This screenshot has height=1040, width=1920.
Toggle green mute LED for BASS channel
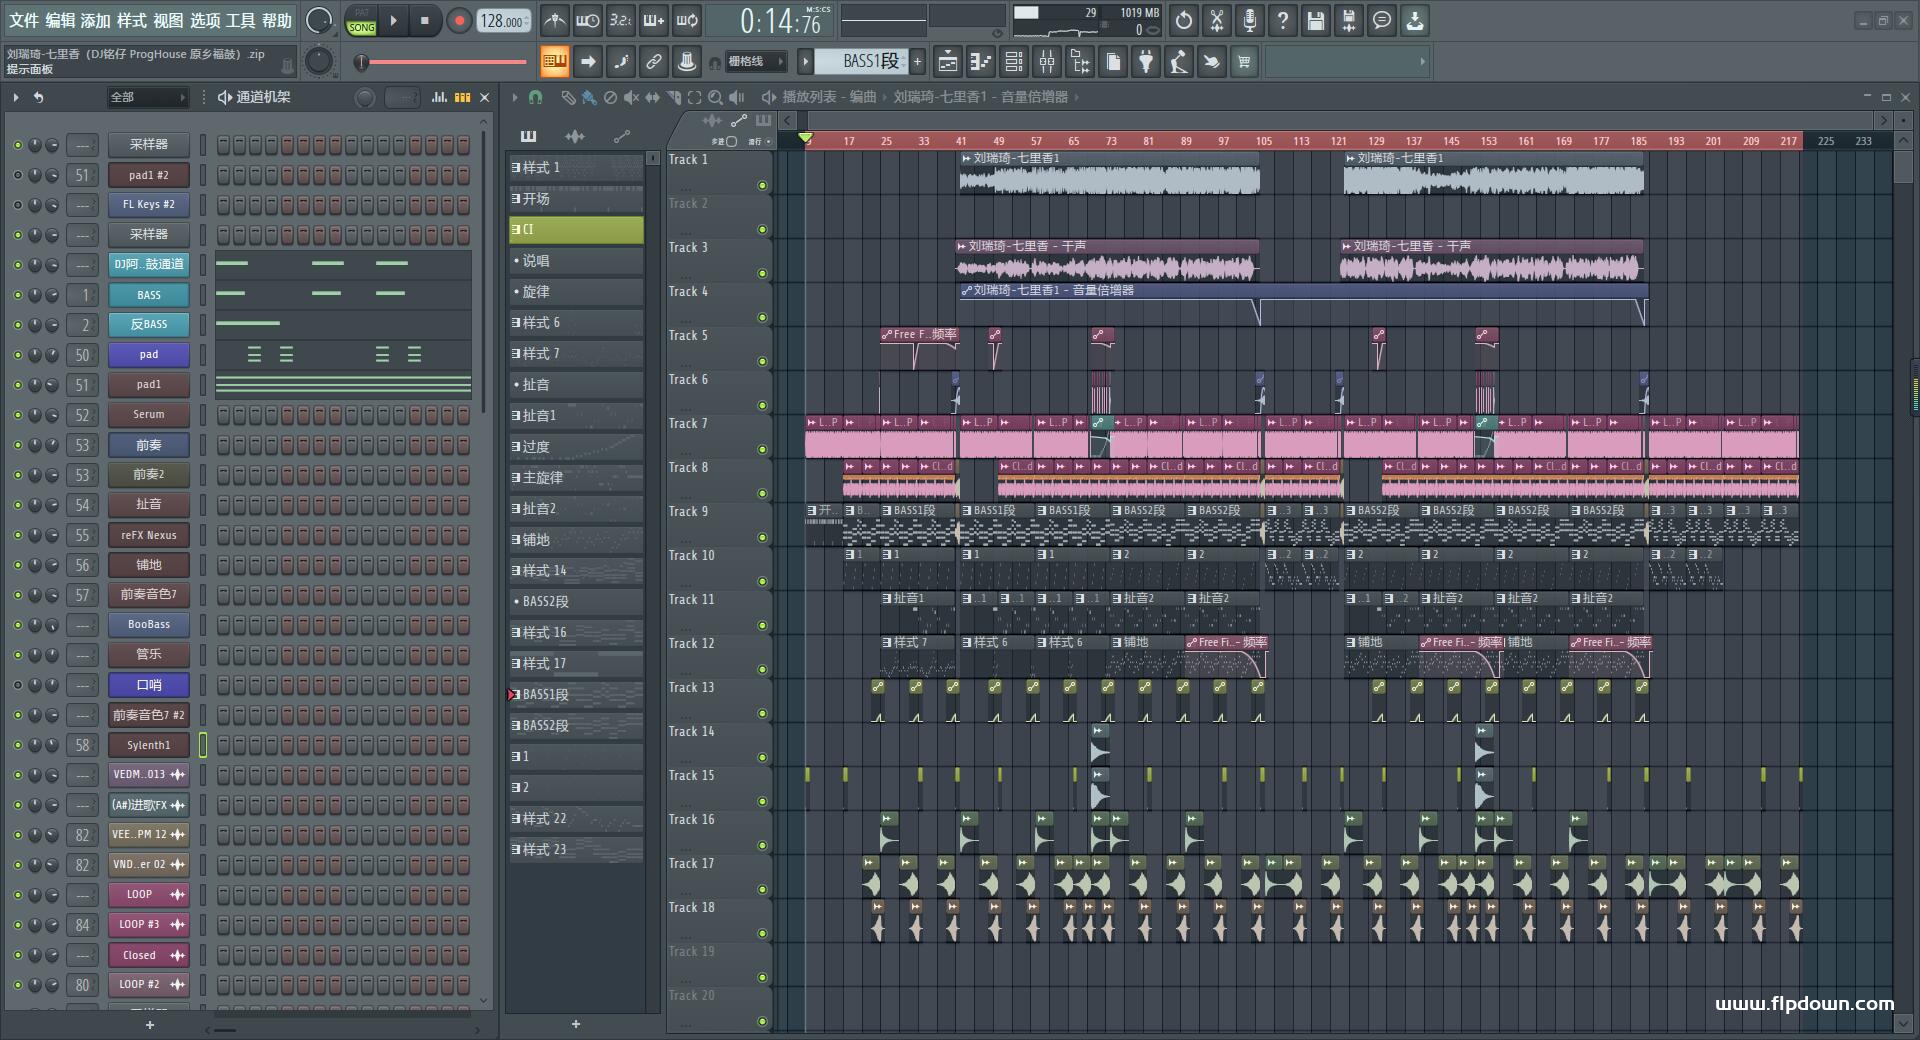pyautogui.click(x=17, y=295)
